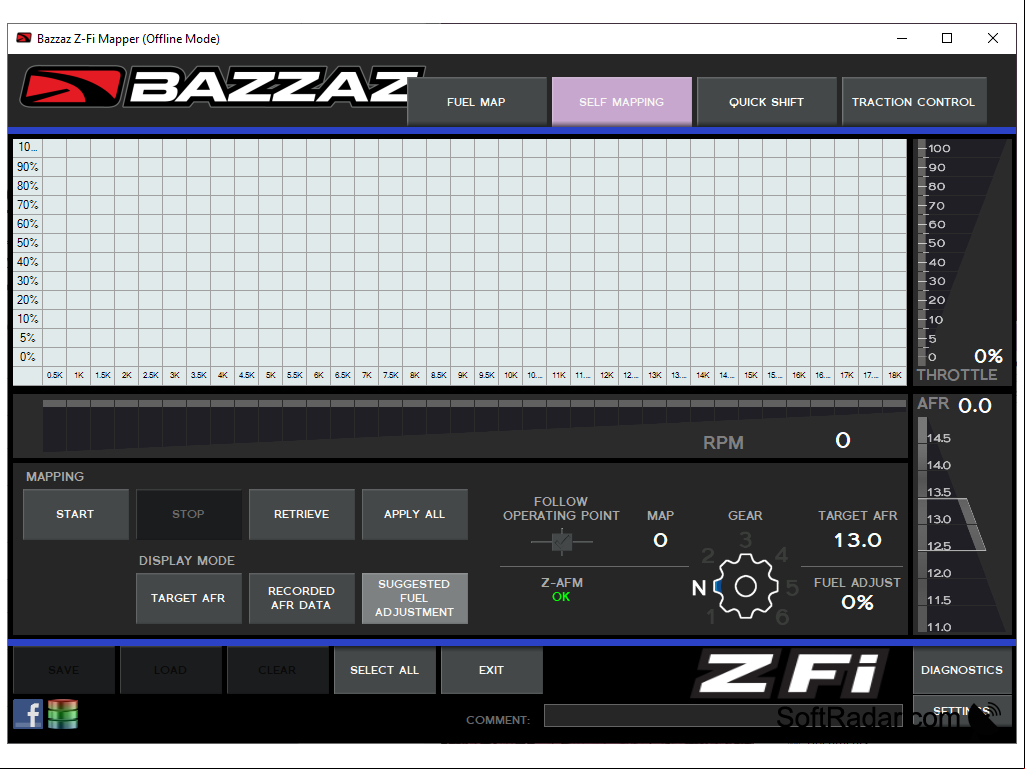This screenshot has width=1025, height=769.
Task: Click the Z-AFM OK status text
Action: click(561, 596)
